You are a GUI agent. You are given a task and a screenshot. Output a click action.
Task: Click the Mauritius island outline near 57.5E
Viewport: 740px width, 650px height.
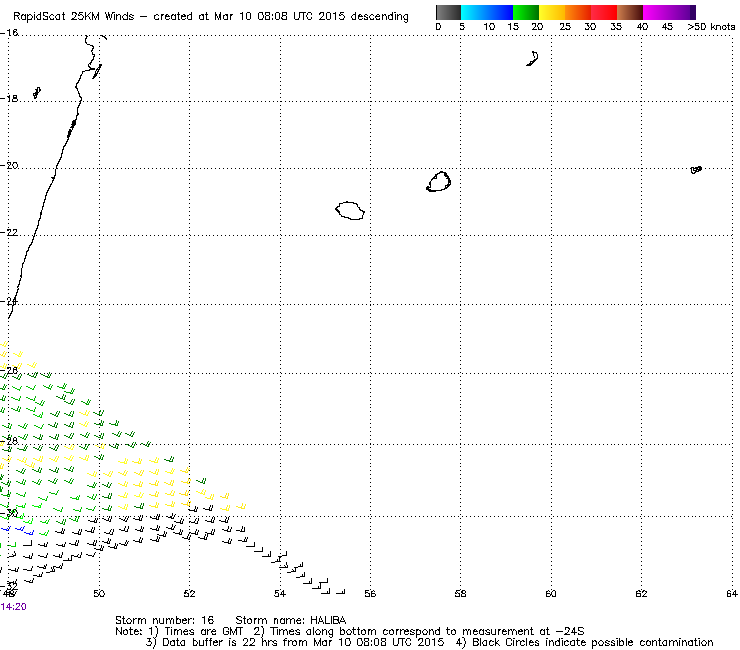pos(438,182)
